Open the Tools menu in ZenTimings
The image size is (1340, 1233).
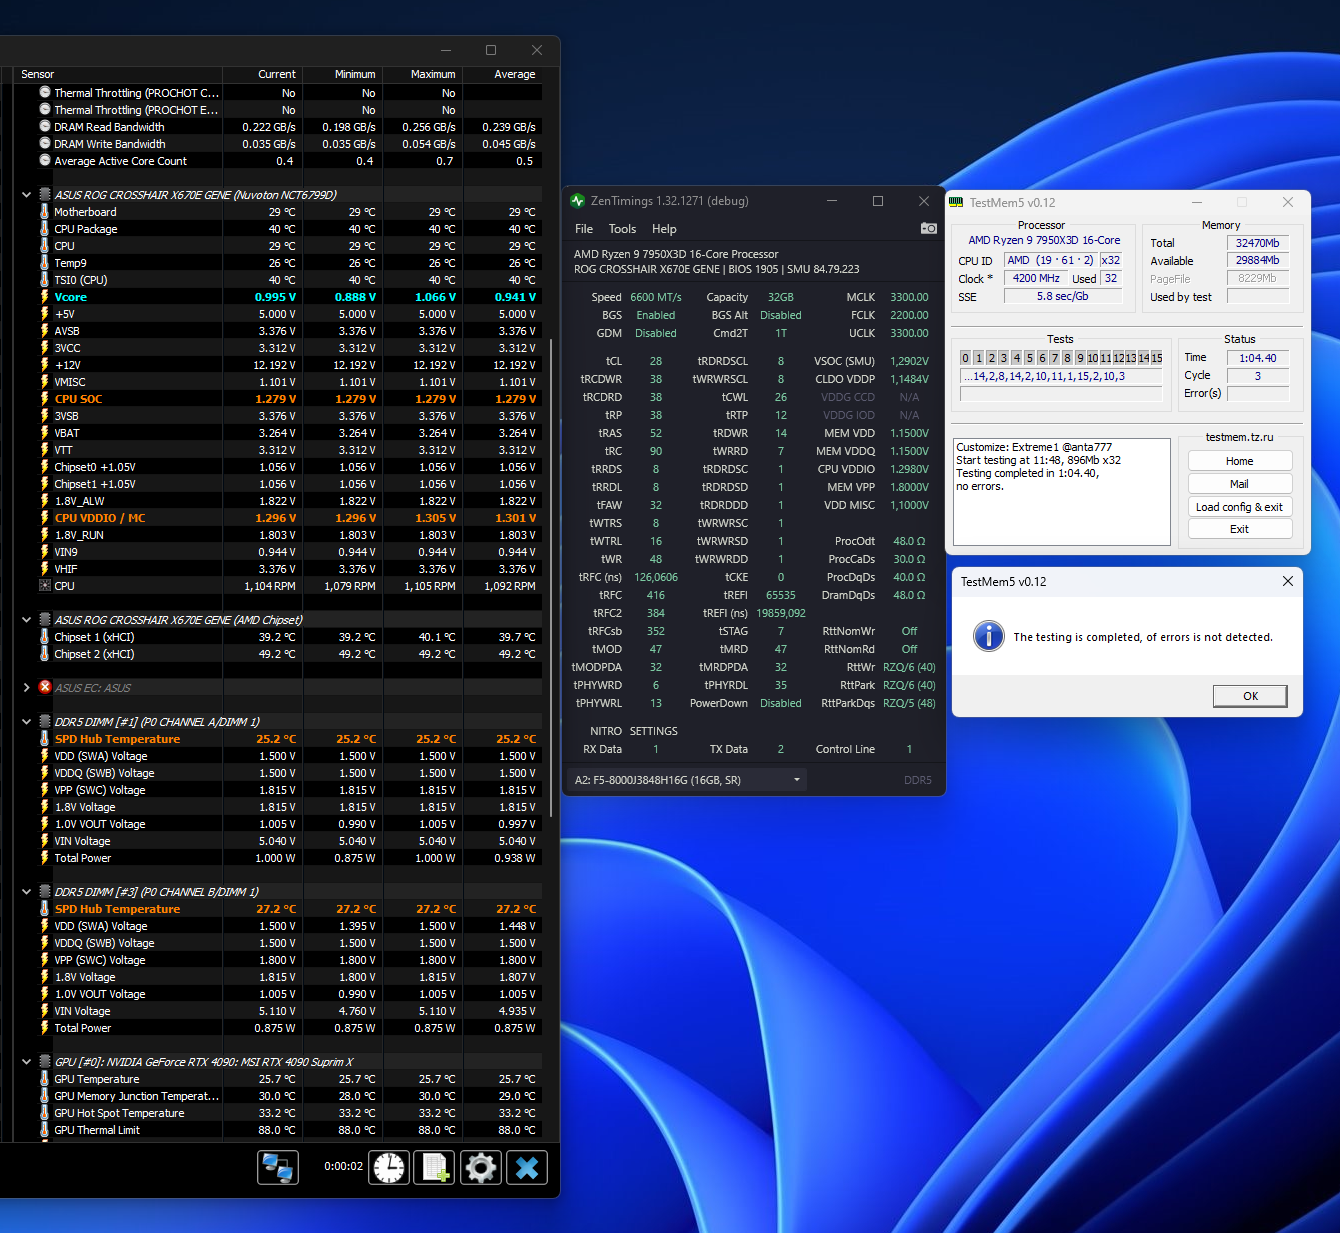tap(622, 229)
